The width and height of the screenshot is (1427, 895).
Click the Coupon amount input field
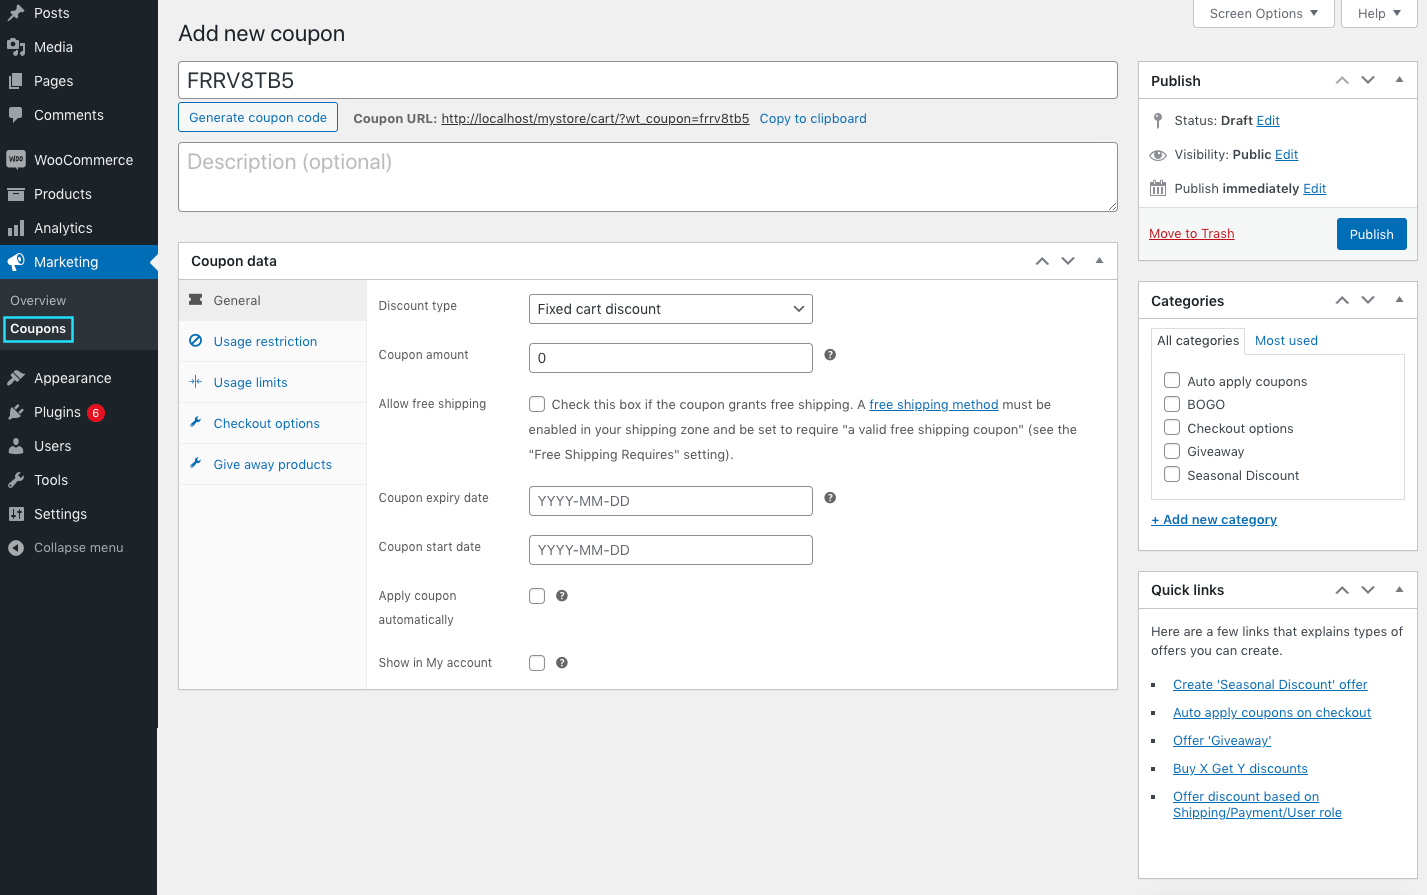[x=670, y=358]
